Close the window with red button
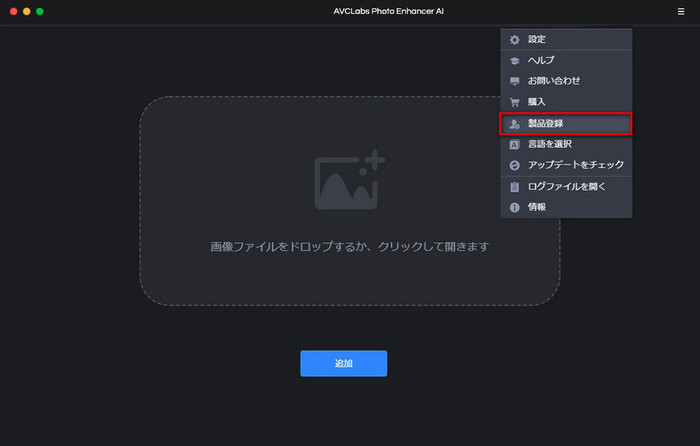Screen dimensions: 700x446 13,12
